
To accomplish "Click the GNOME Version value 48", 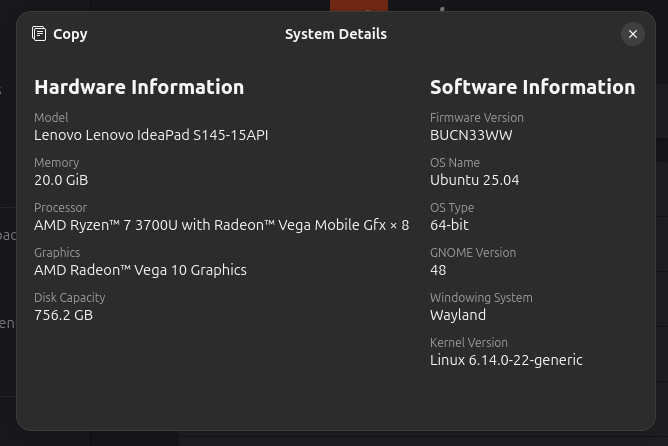I will [438, 270].
